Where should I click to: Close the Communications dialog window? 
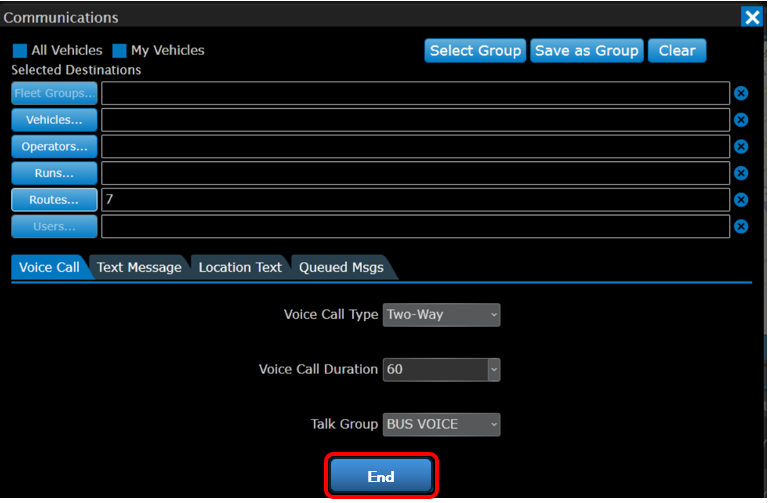tap(752, 17)
